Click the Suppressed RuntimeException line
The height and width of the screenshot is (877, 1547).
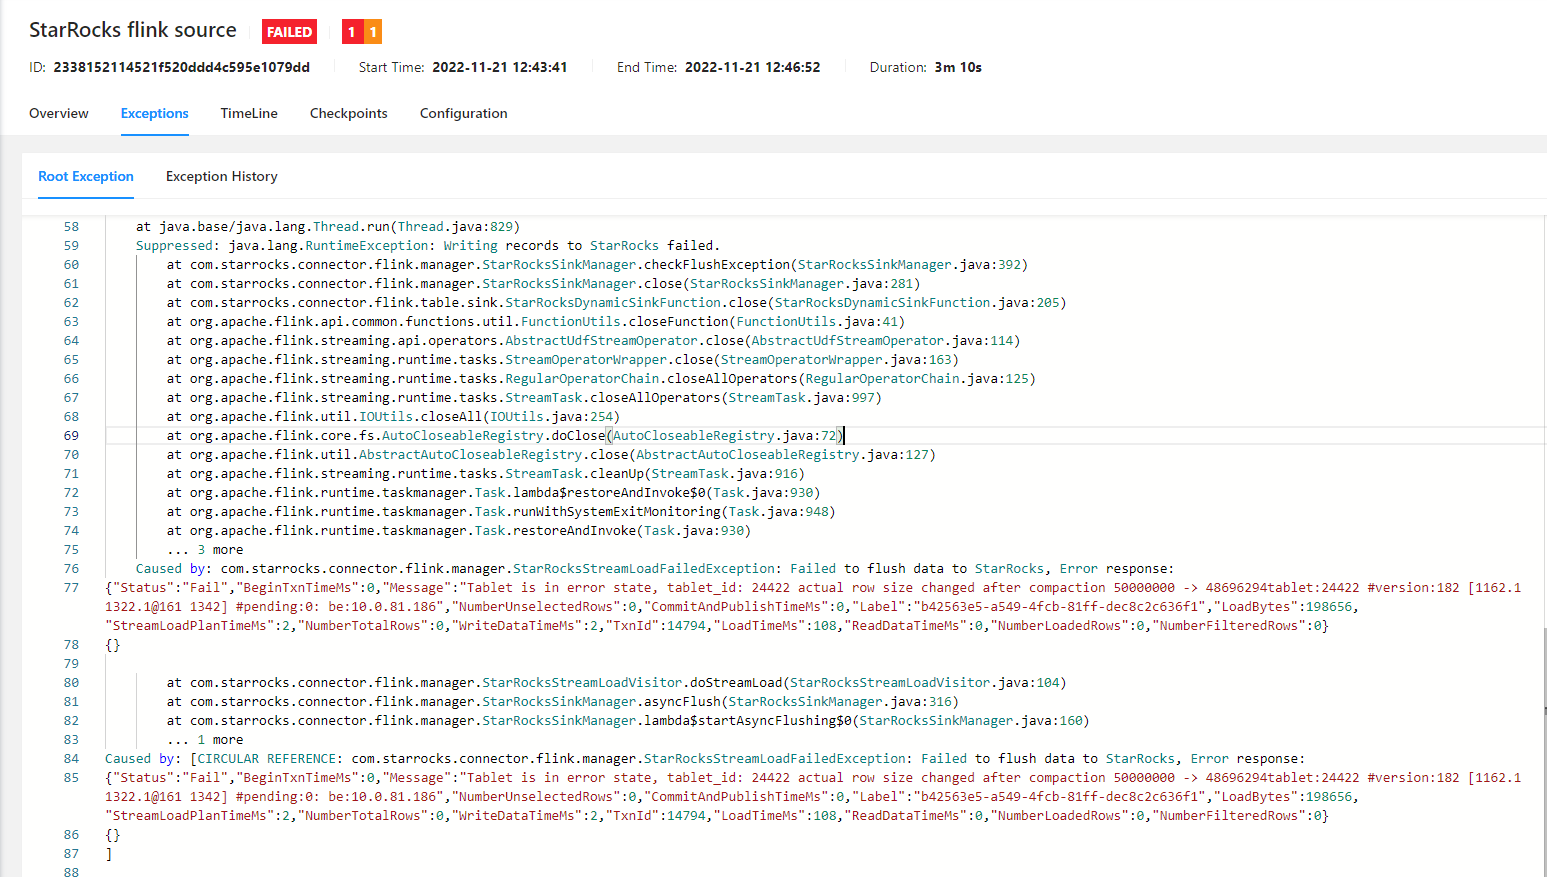(x=428, y=246)
